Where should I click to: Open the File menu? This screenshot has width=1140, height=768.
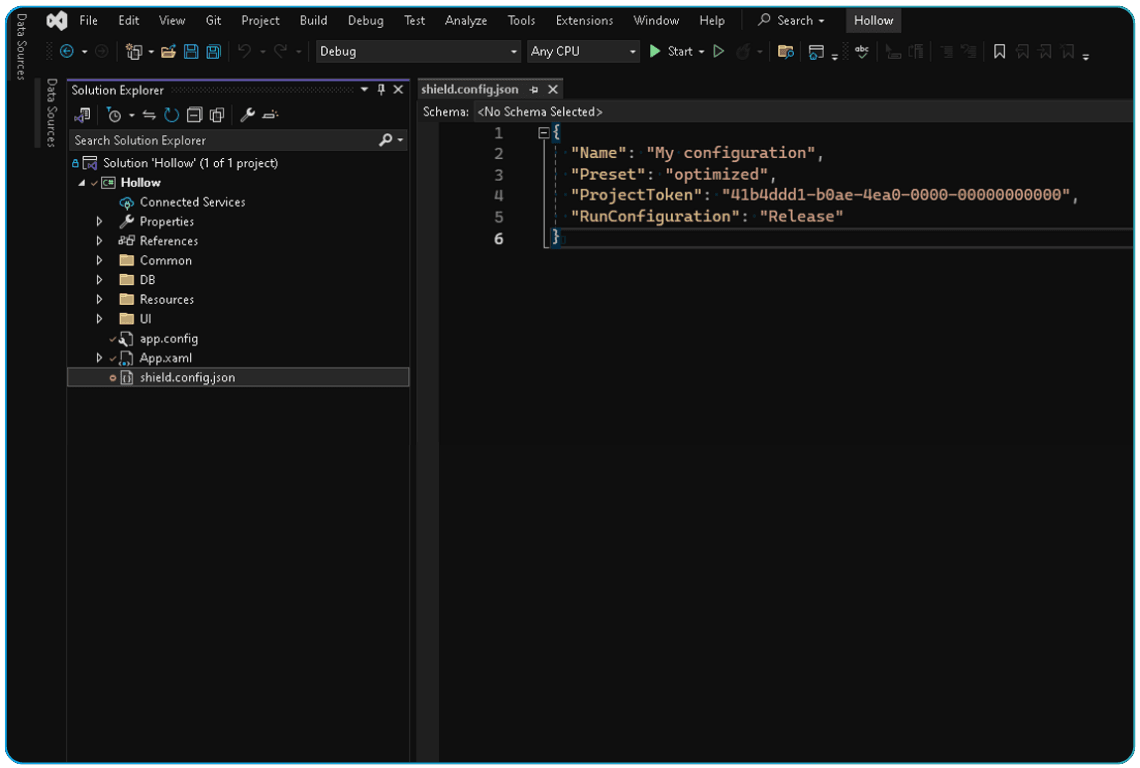[x=89, y=20]
